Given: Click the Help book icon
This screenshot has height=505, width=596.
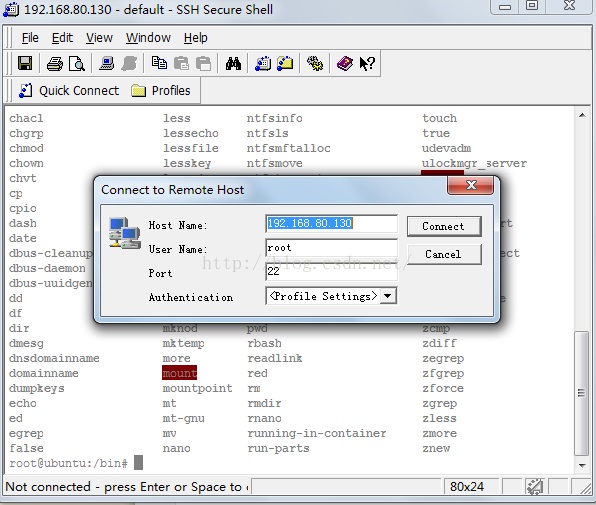Looking at the screenshot, I should click(x=345, y=63).
